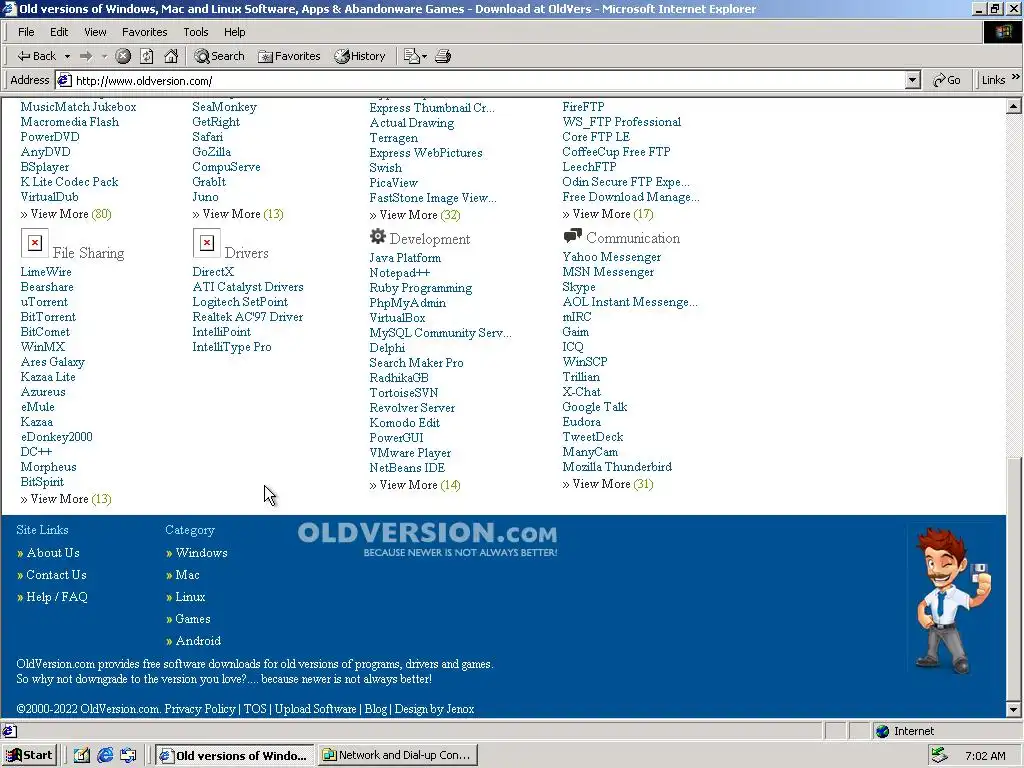Click the Go button
1024x768 pixels.
pyautogui.click(x=947, y=80)
